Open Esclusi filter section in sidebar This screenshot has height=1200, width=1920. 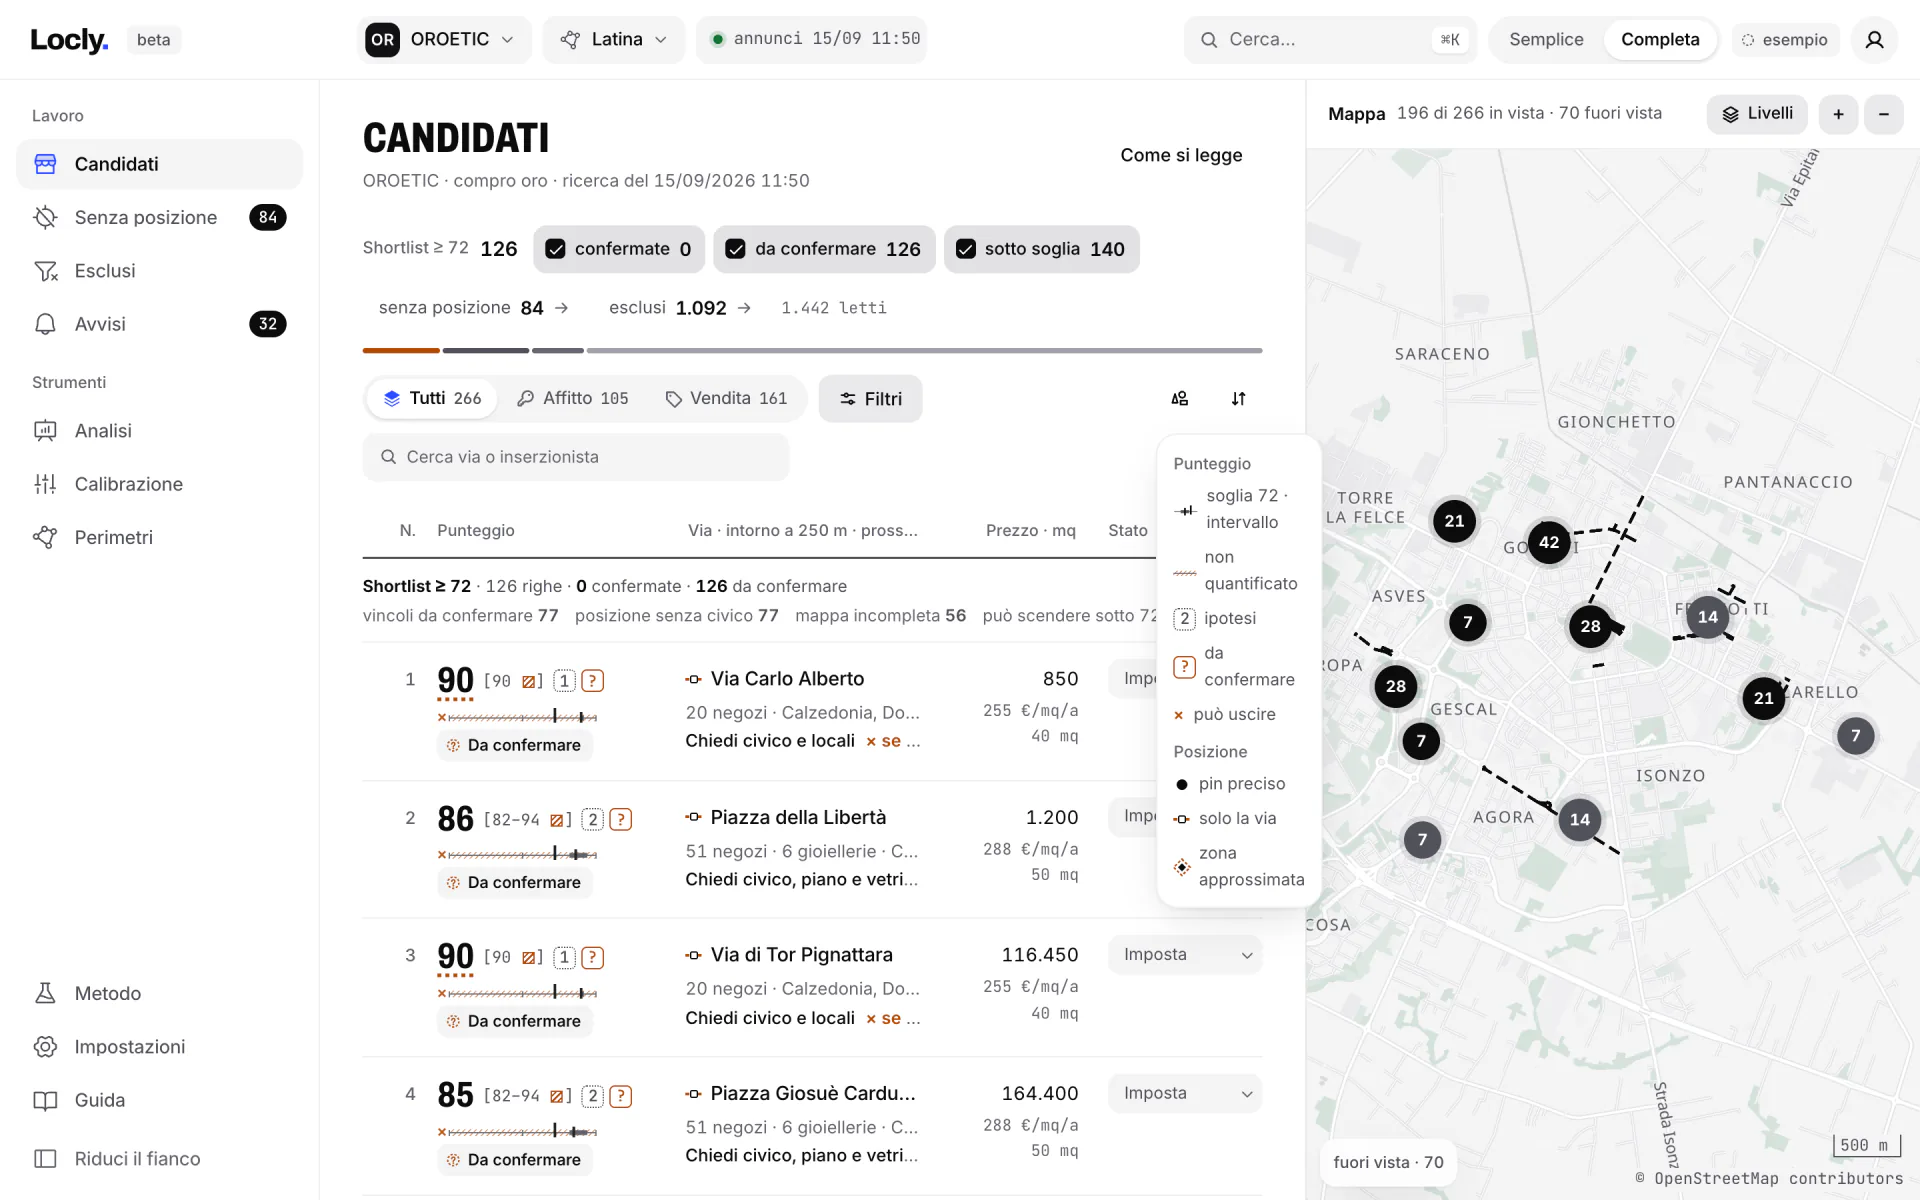pyautogui.click(x=159, y=271)
